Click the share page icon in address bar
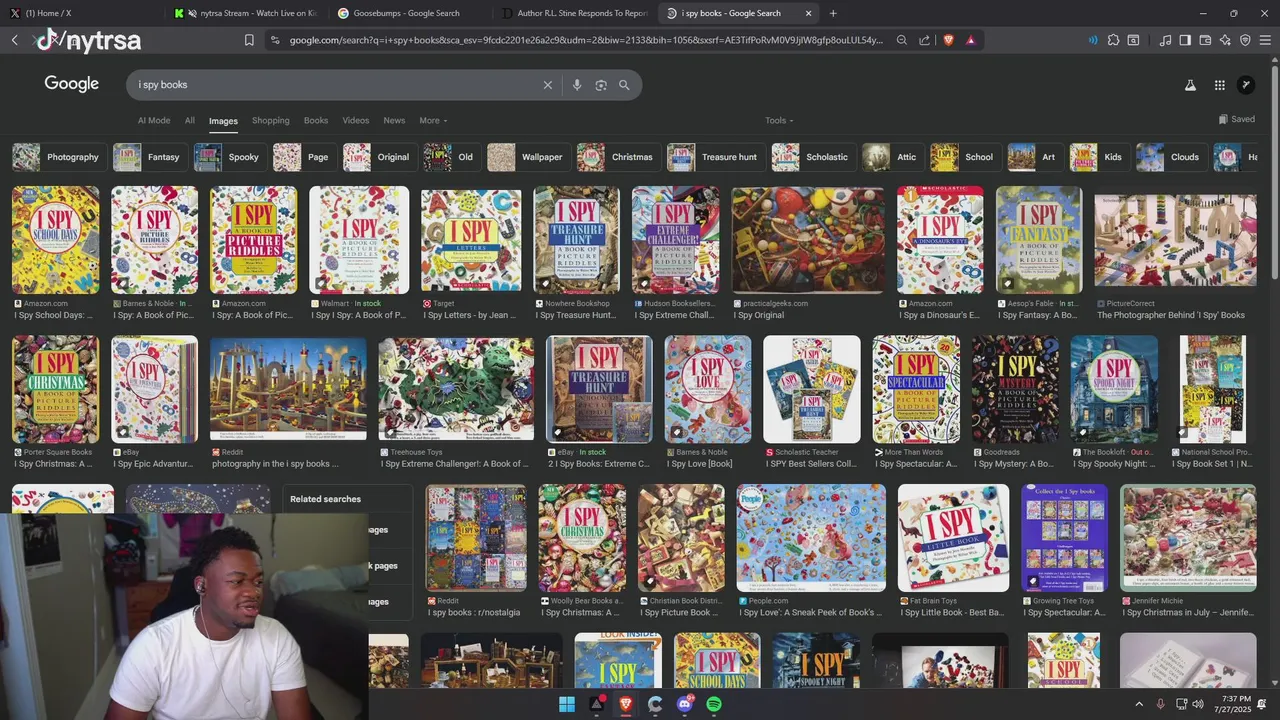The image size is (1280, 720). click(924, 40)
